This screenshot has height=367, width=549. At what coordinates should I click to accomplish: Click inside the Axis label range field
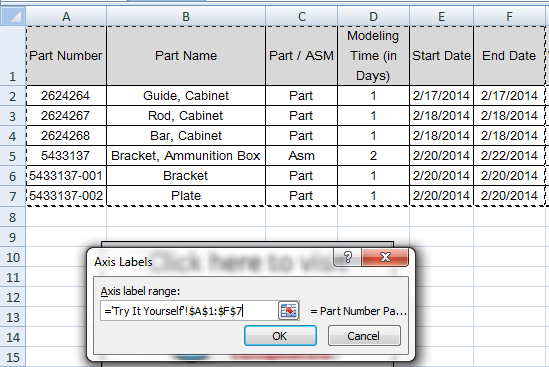point(189,311)
